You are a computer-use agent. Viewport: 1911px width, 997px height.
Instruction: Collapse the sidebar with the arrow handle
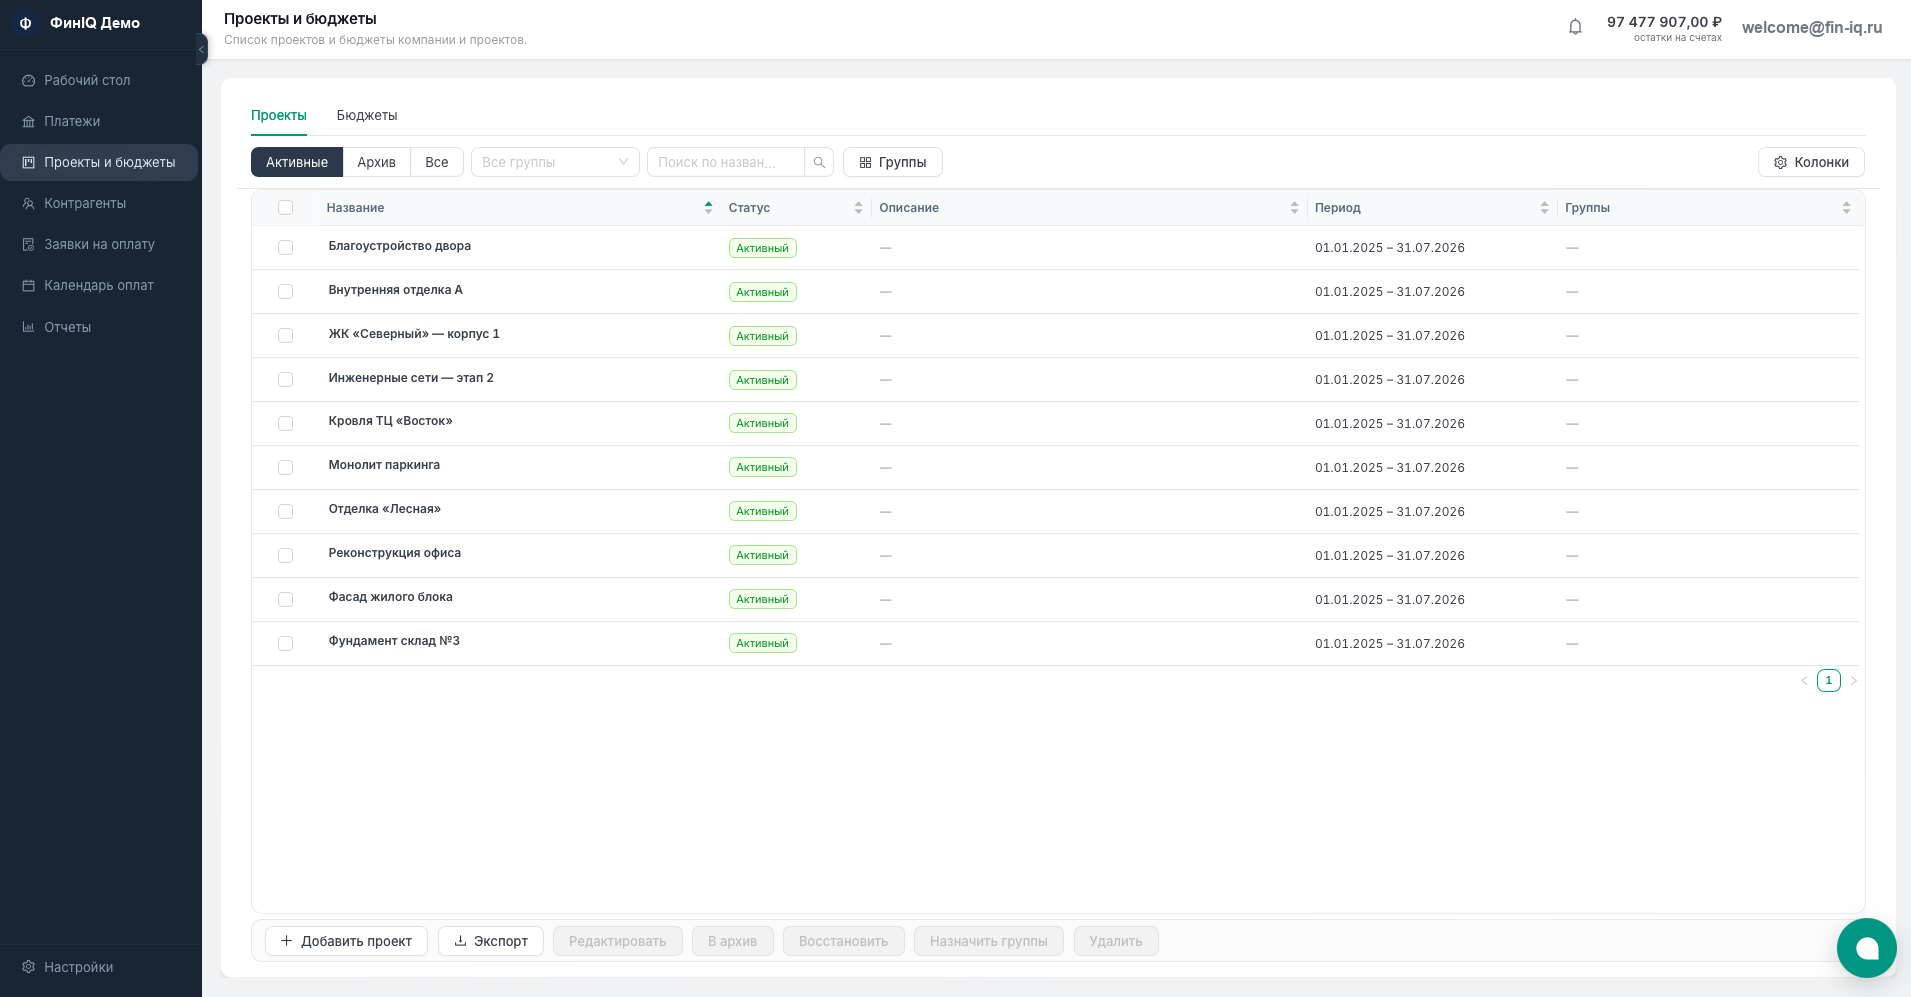pos(202,49)
